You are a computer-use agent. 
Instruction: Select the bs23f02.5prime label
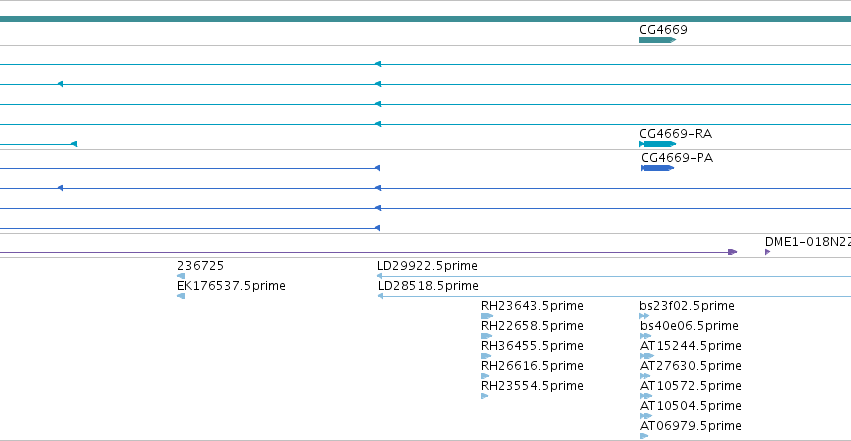coord(687,305)
